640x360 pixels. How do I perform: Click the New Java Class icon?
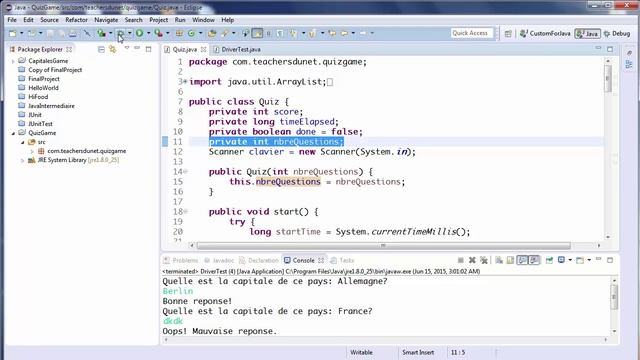pos(191,33)
